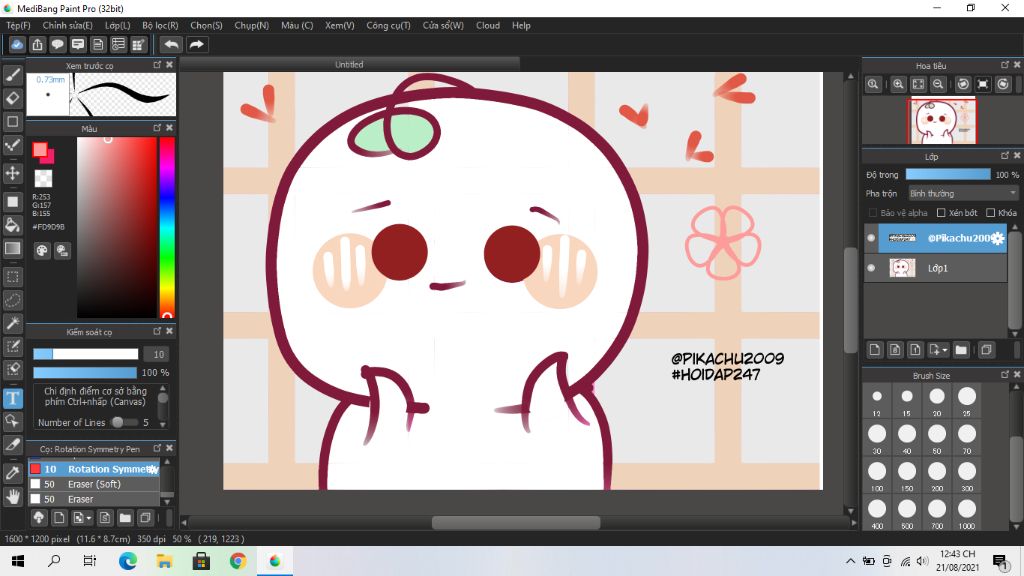
Task: Select the Bucket fill tool
Action: point(12,225)
